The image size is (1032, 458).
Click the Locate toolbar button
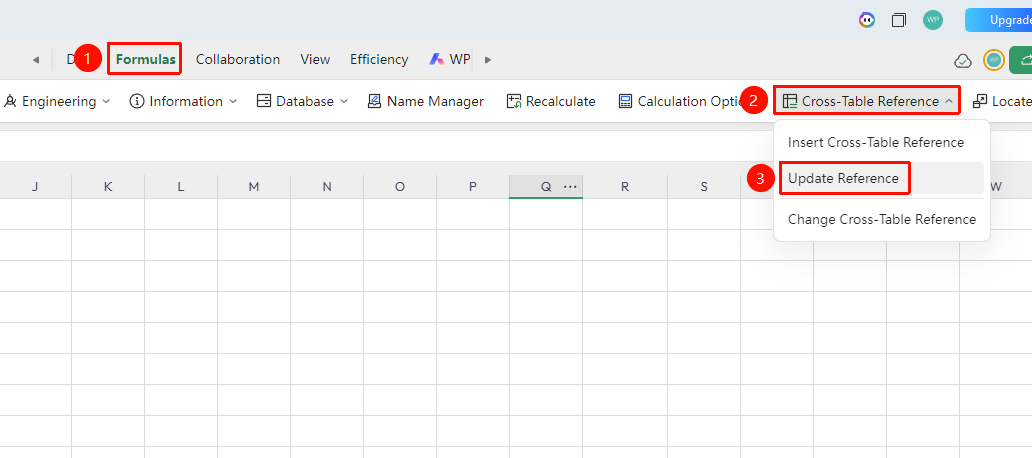click(x=1001, y=101)
